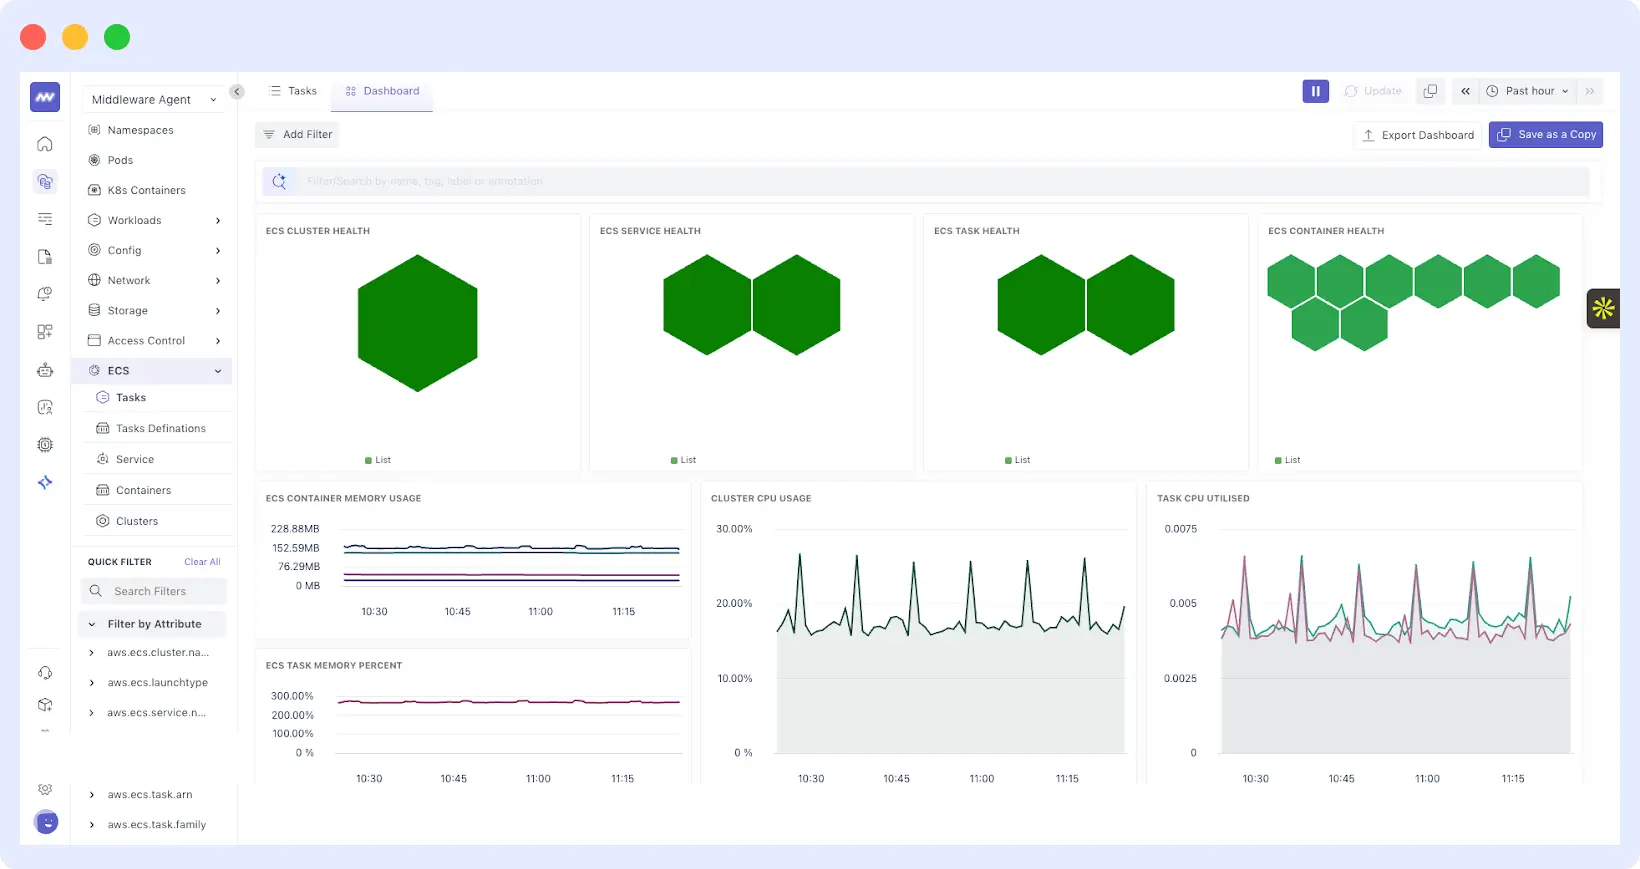The image size is (1640, 869).
Task: Expand the aws.ecs.cluster.na... filter
Action: 92,653
